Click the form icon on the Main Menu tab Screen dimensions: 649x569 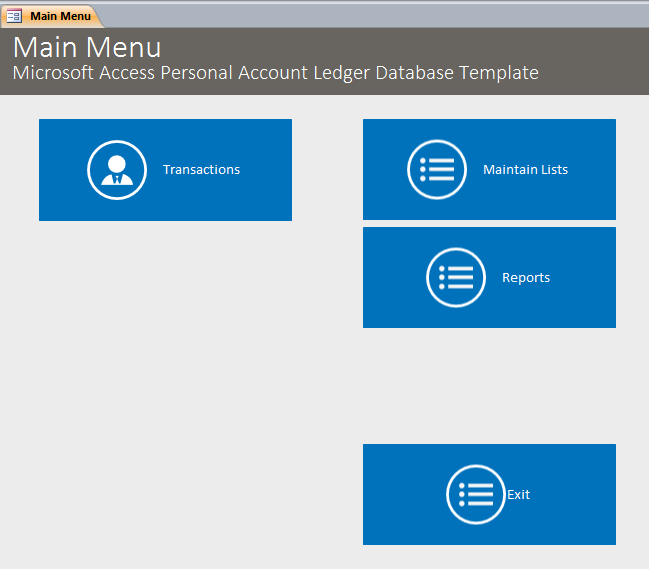[x=14, y=16]
